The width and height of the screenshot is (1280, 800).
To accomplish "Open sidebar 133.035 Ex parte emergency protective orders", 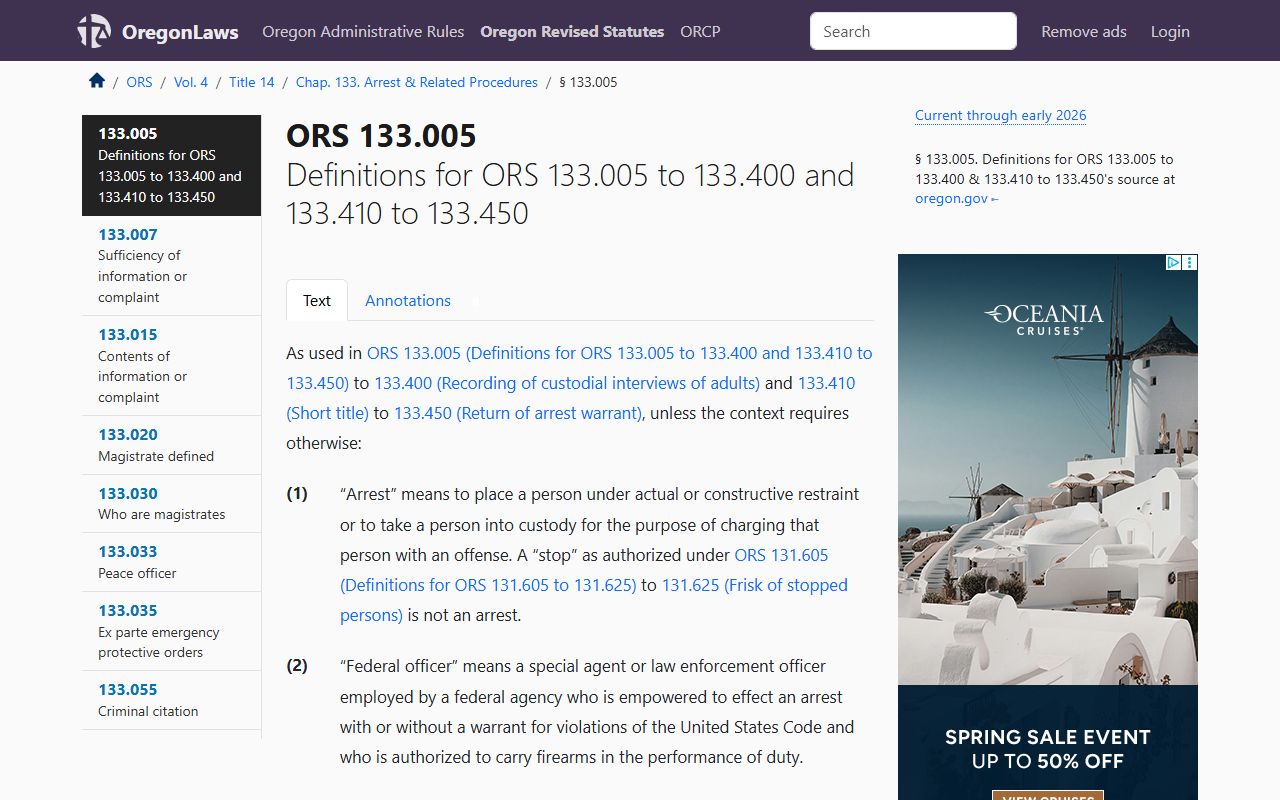I will click(x=171, y=631).
